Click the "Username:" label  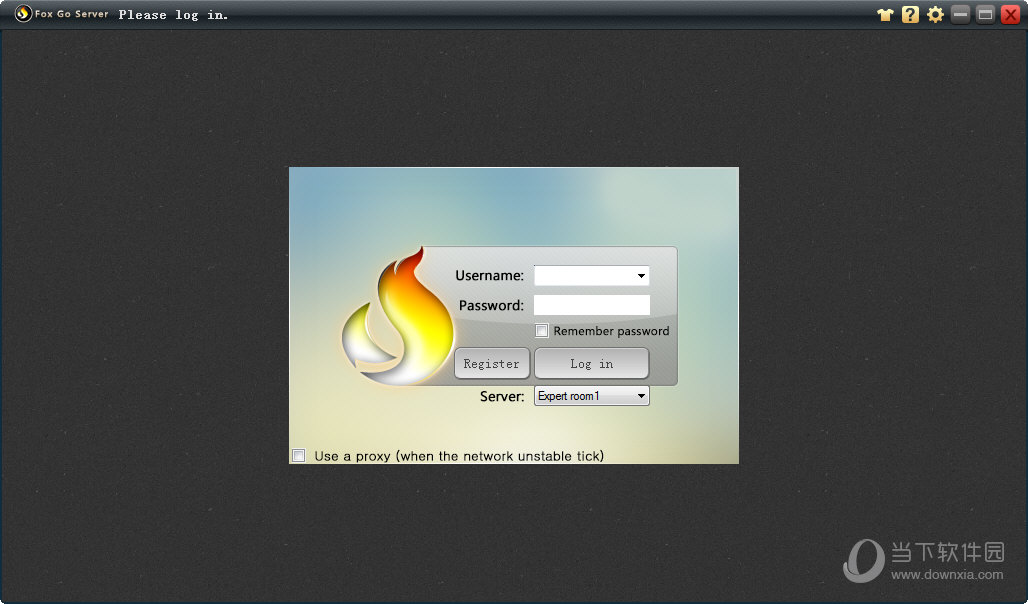(x=490, y=275)
